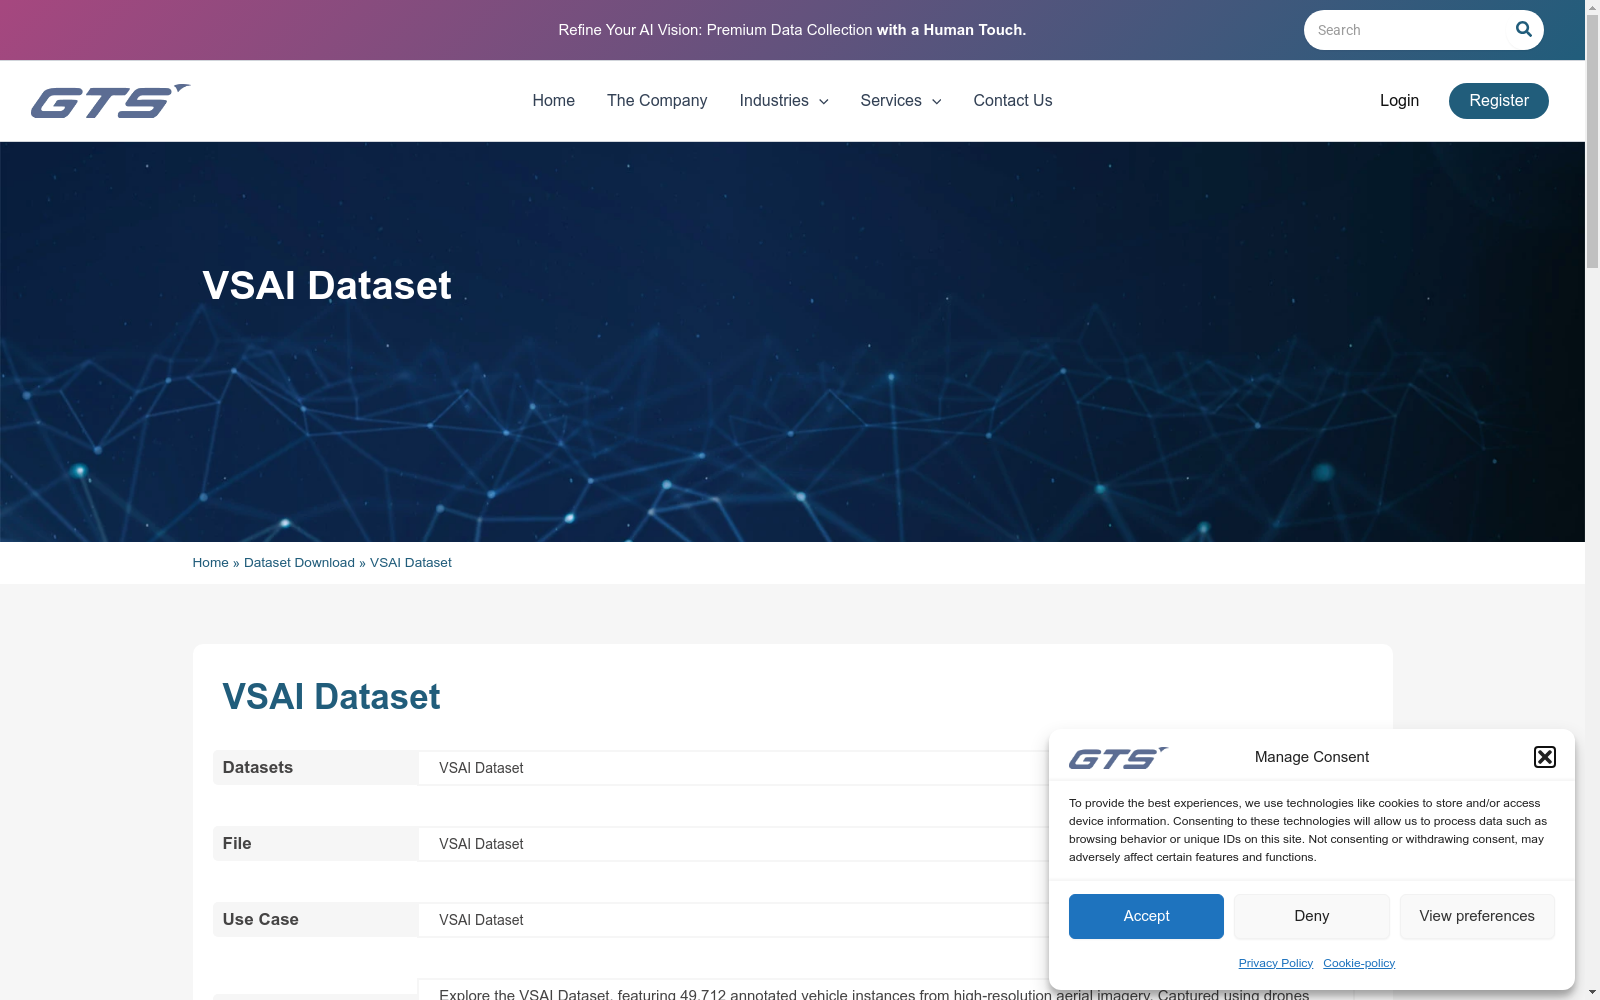
Task: Click VSAI Dataset value in File row
Action: [x=481, y=844]
